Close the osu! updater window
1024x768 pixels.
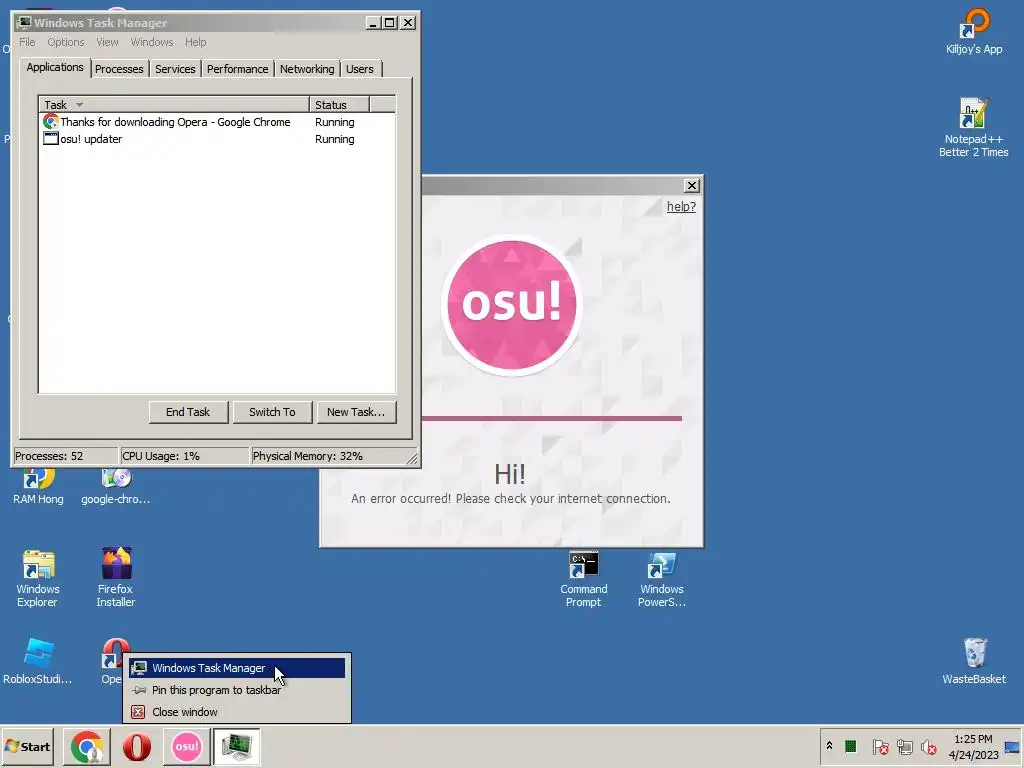click(x=692, y=185)
